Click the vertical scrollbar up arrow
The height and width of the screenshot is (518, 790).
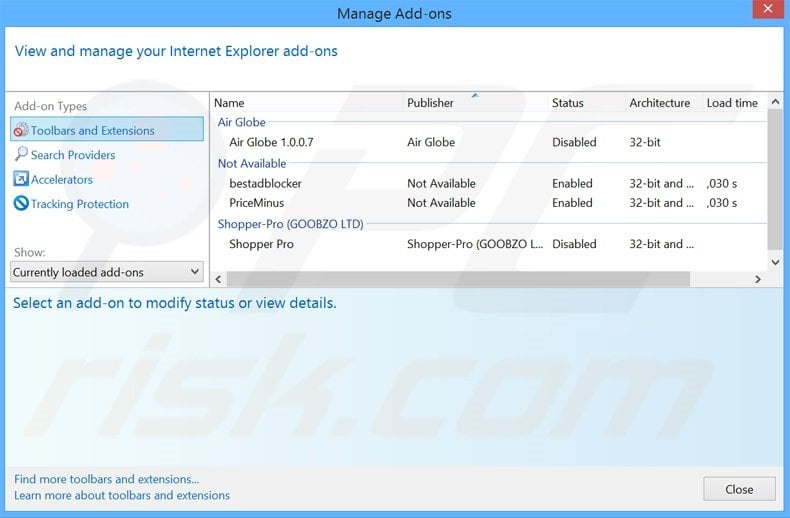tap(775, 102)
